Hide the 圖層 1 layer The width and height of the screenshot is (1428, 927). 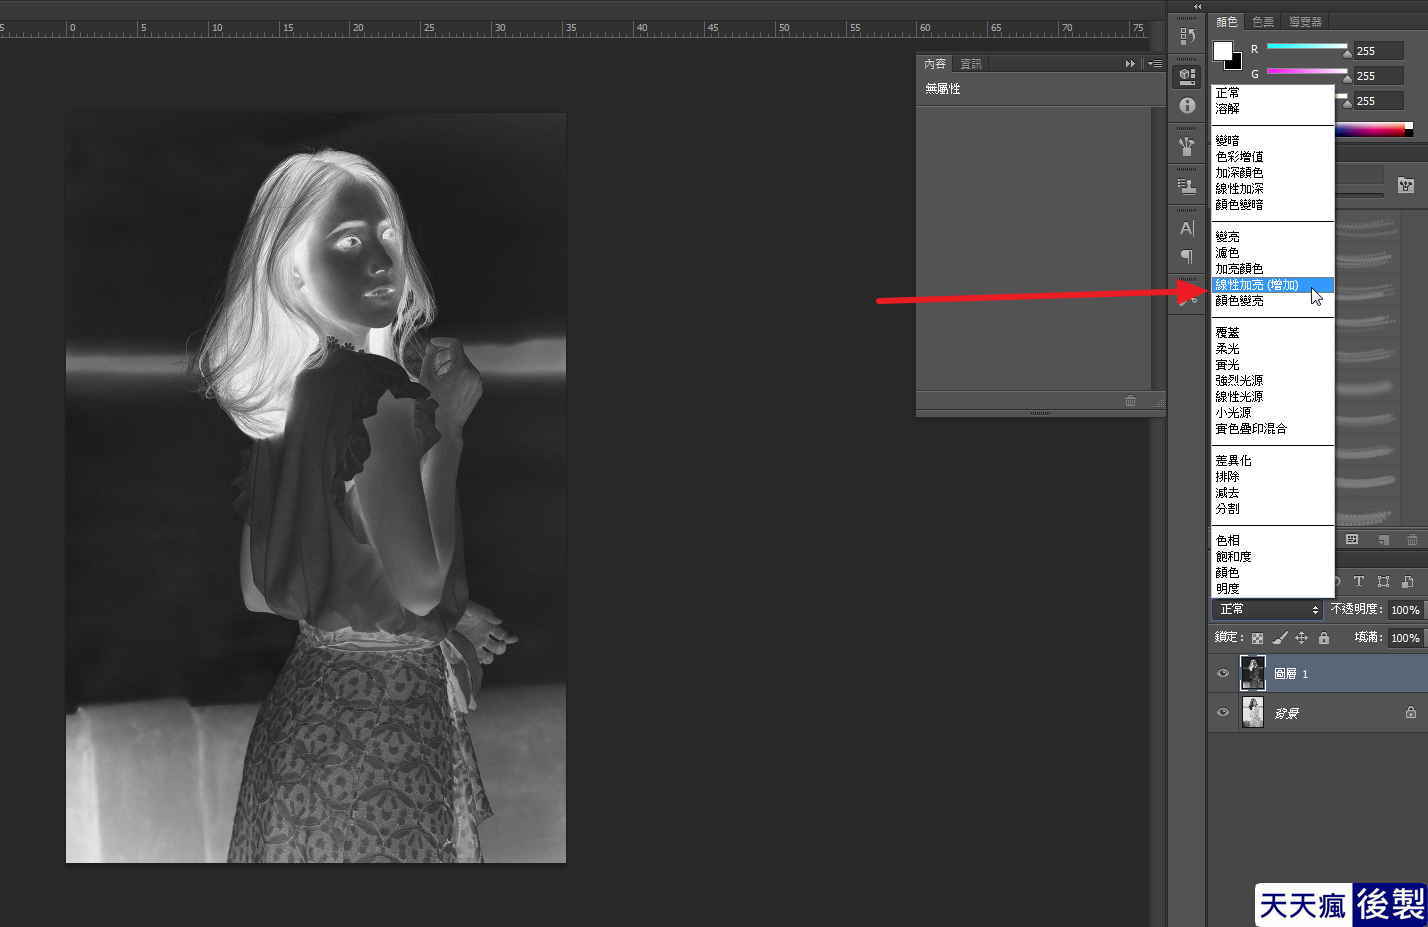pyautogui.click(x=1222, y=674)
